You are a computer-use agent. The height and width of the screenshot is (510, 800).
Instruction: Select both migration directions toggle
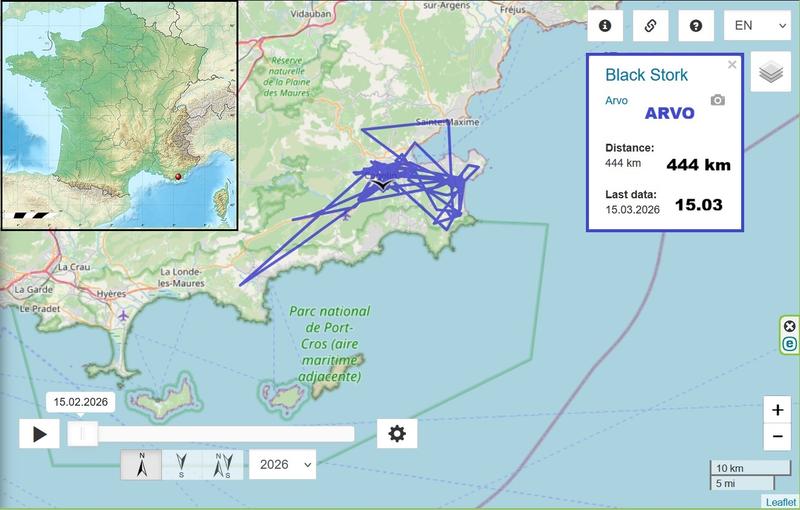(223, 465)
